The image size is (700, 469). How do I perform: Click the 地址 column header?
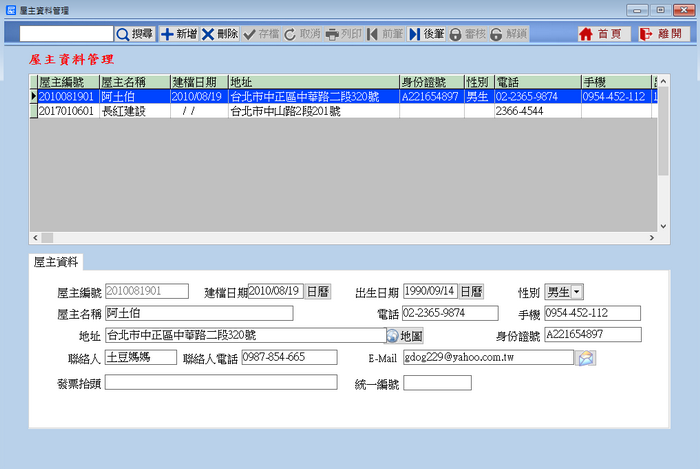pos(314,82)
